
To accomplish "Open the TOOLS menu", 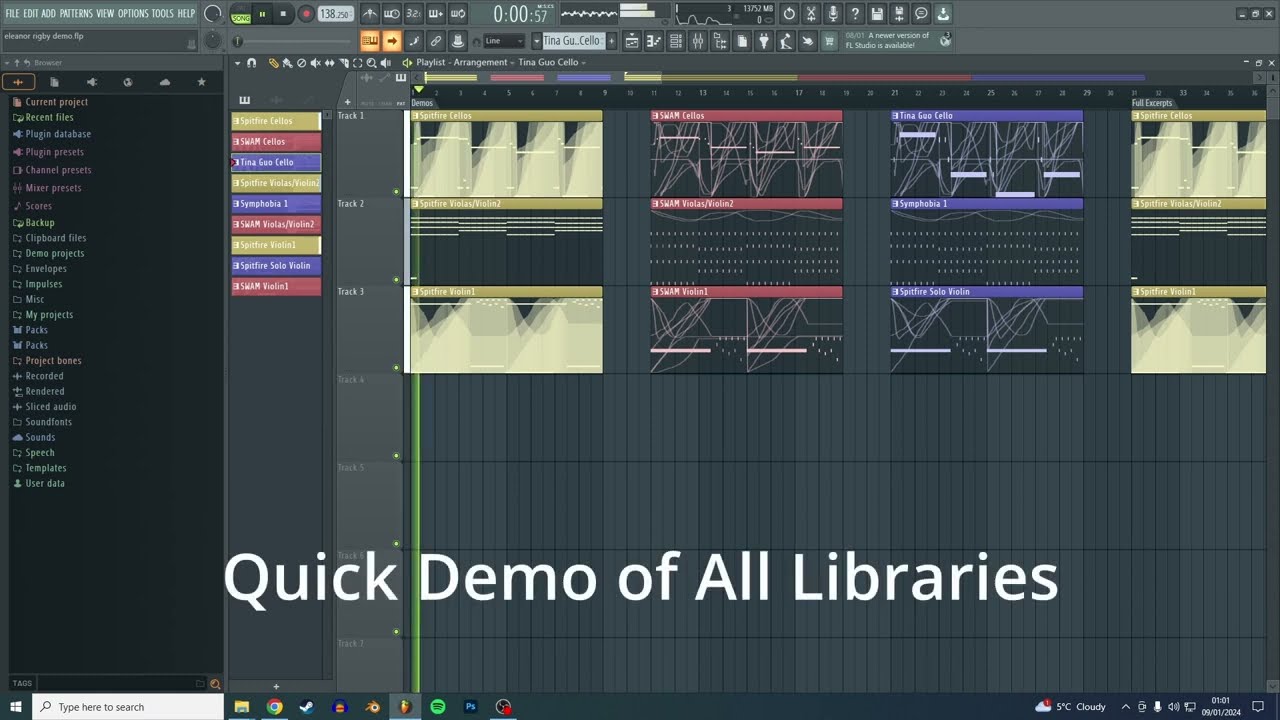I will [163, 14].
